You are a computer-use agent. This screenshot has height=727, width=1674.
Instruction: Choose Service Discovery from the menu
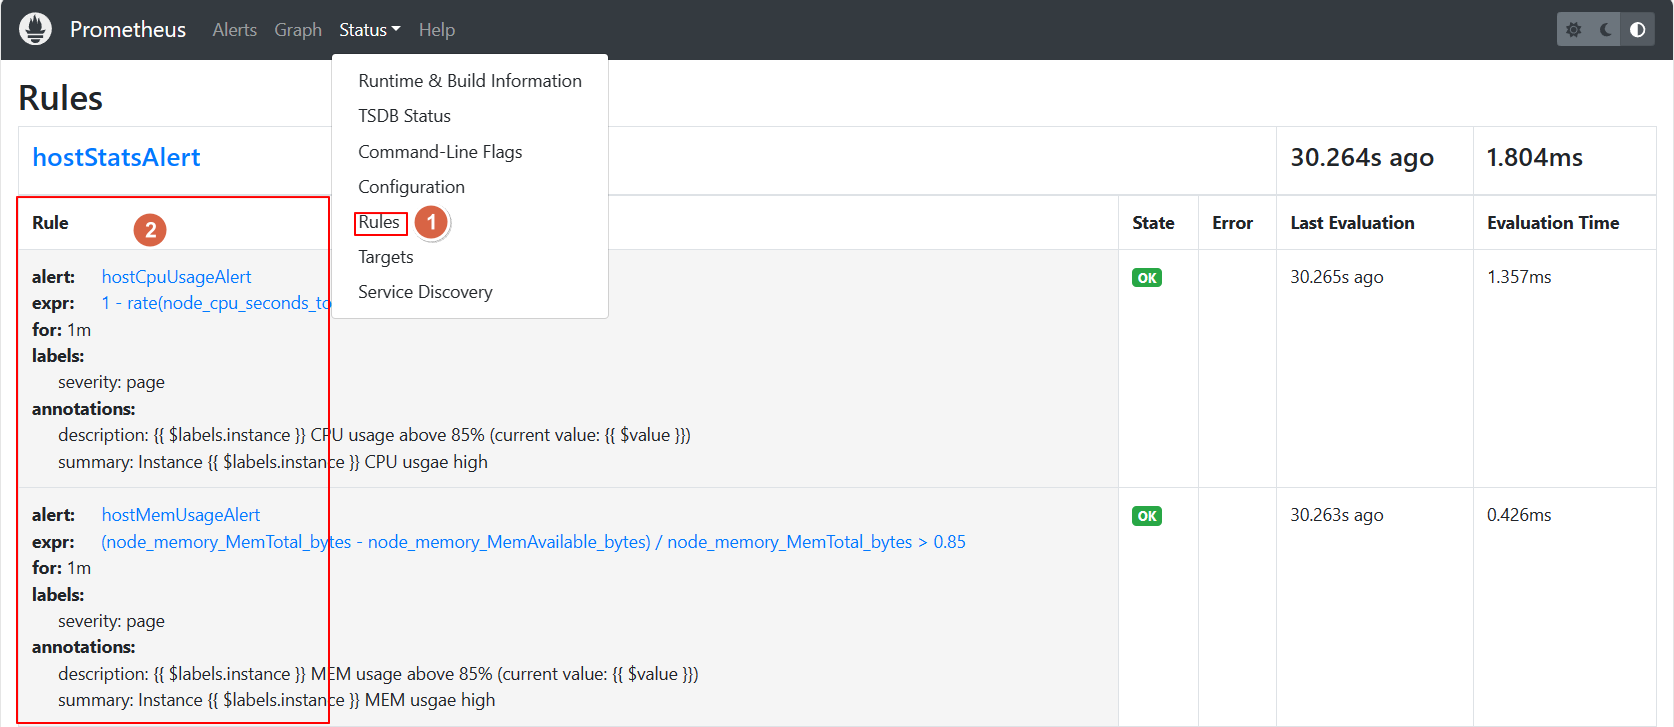[470, 292]
